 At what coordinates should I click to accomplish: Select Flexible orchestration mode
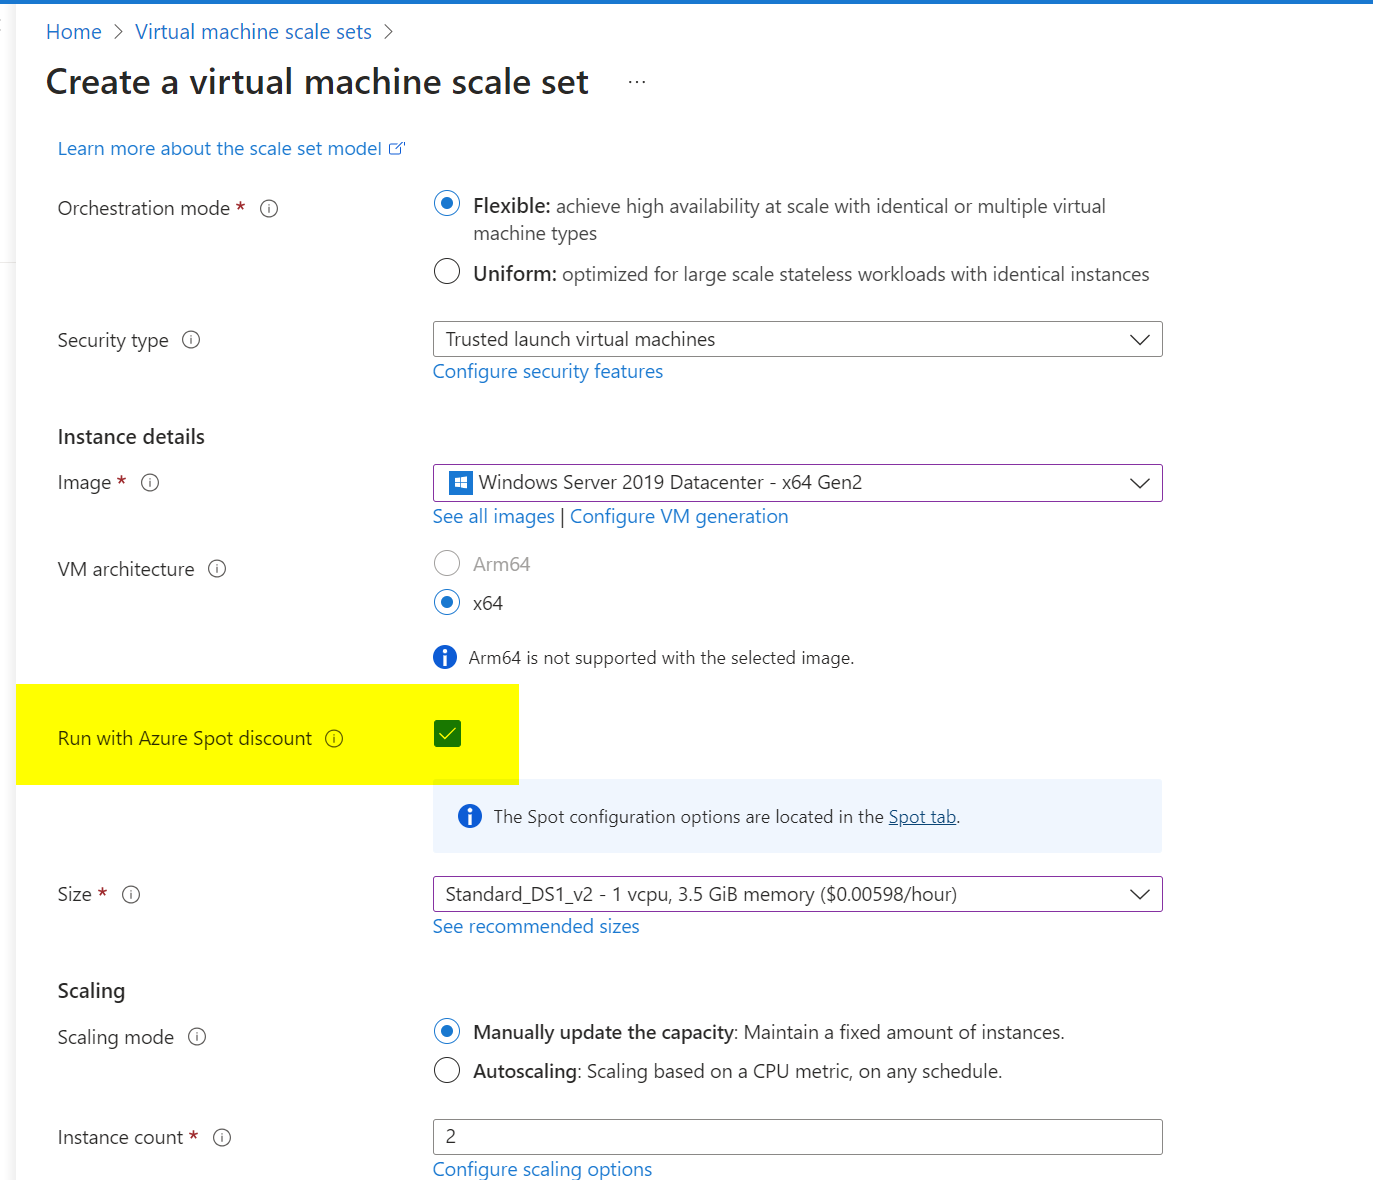pos(447,204)
